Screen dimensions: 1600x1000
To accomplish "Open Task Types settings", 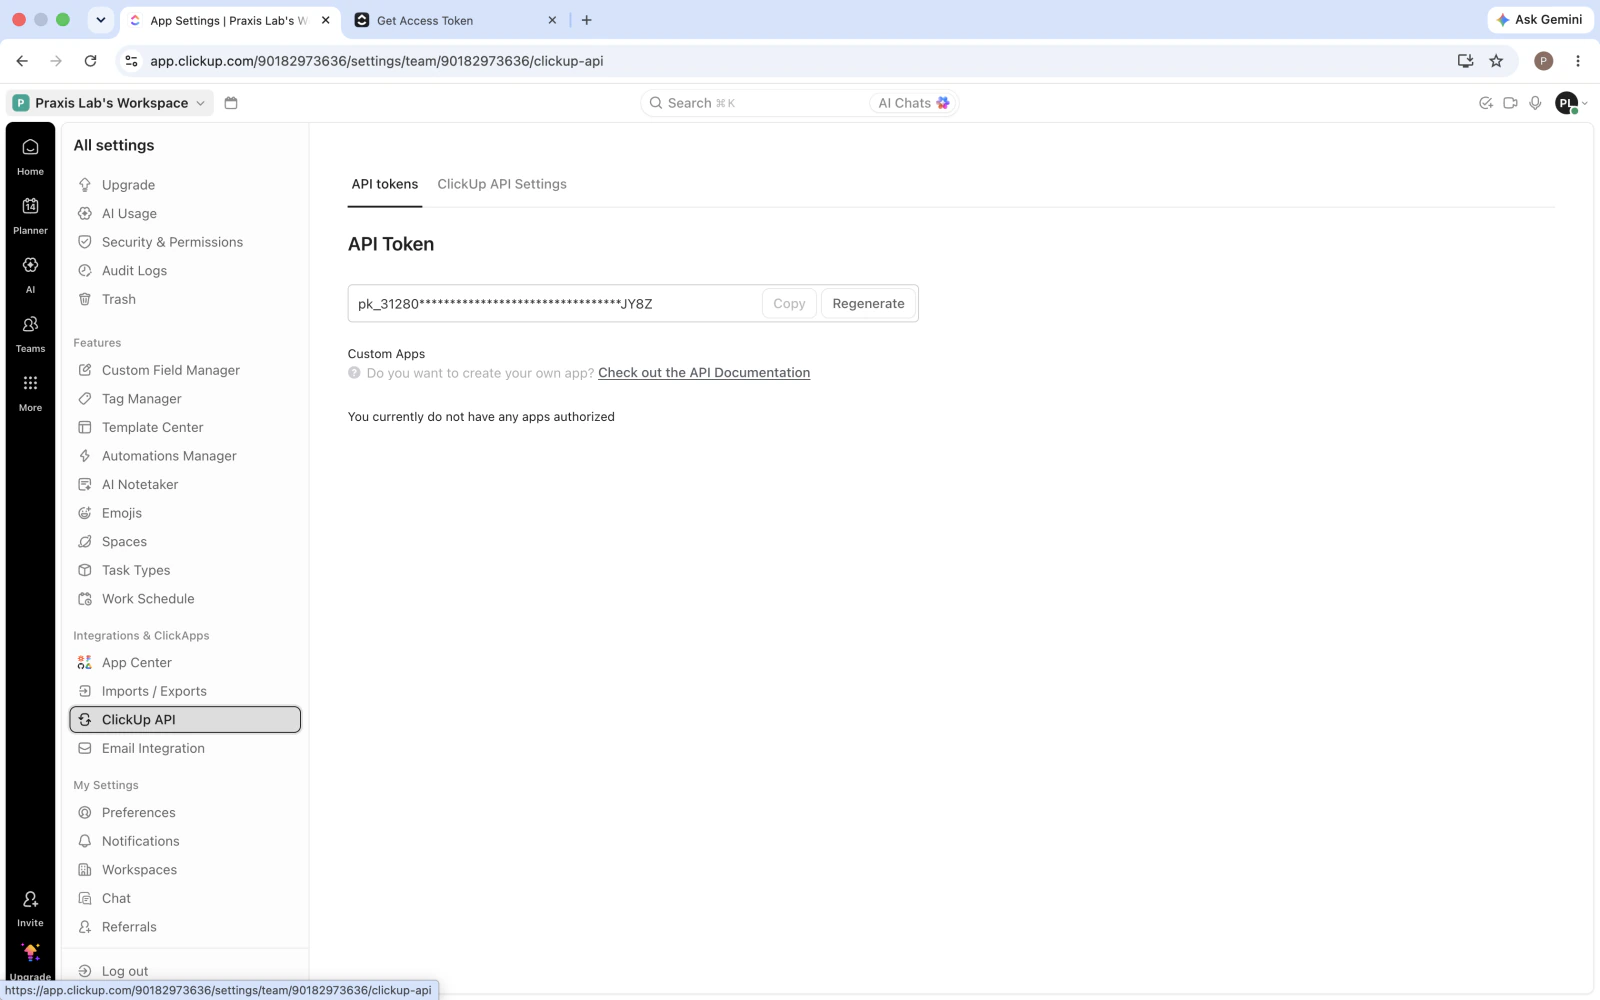I will (184, 570).
